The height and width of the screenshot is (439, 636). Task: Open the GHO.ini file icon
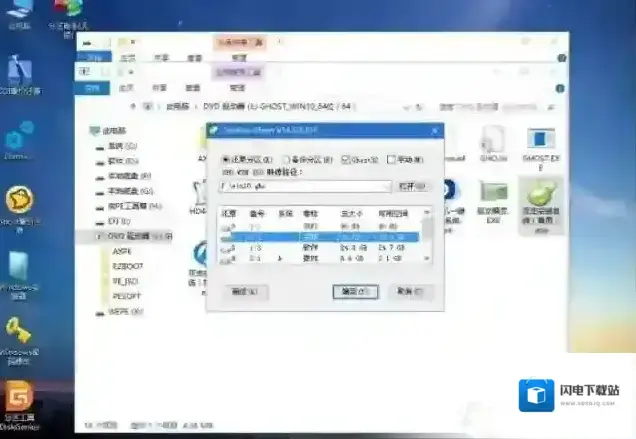point(492,143)
